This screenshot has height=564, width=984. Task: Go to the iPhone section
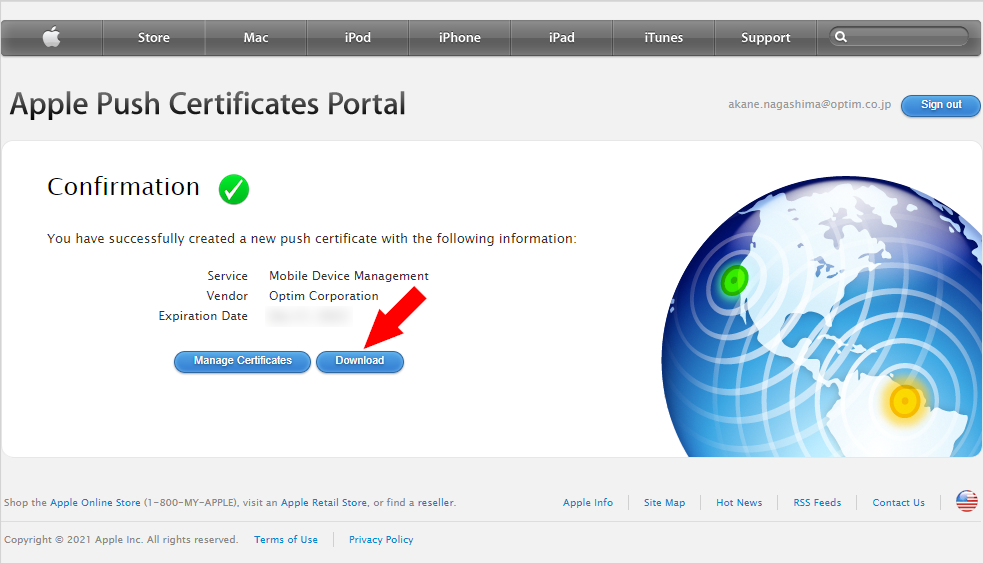pos(460,38)
